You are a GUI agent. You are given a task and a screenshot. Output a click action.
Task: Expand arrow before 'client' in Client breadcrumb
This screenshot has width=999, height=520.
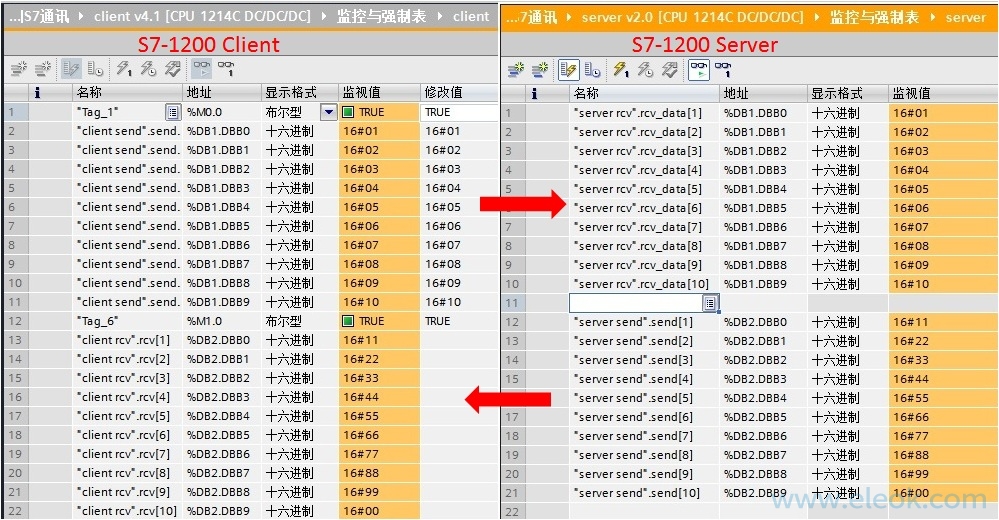440,17
